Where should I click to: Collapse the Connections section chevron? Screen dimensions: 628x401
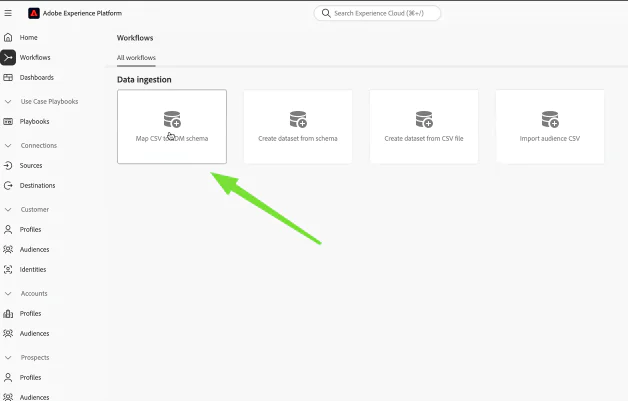[8, 145]
